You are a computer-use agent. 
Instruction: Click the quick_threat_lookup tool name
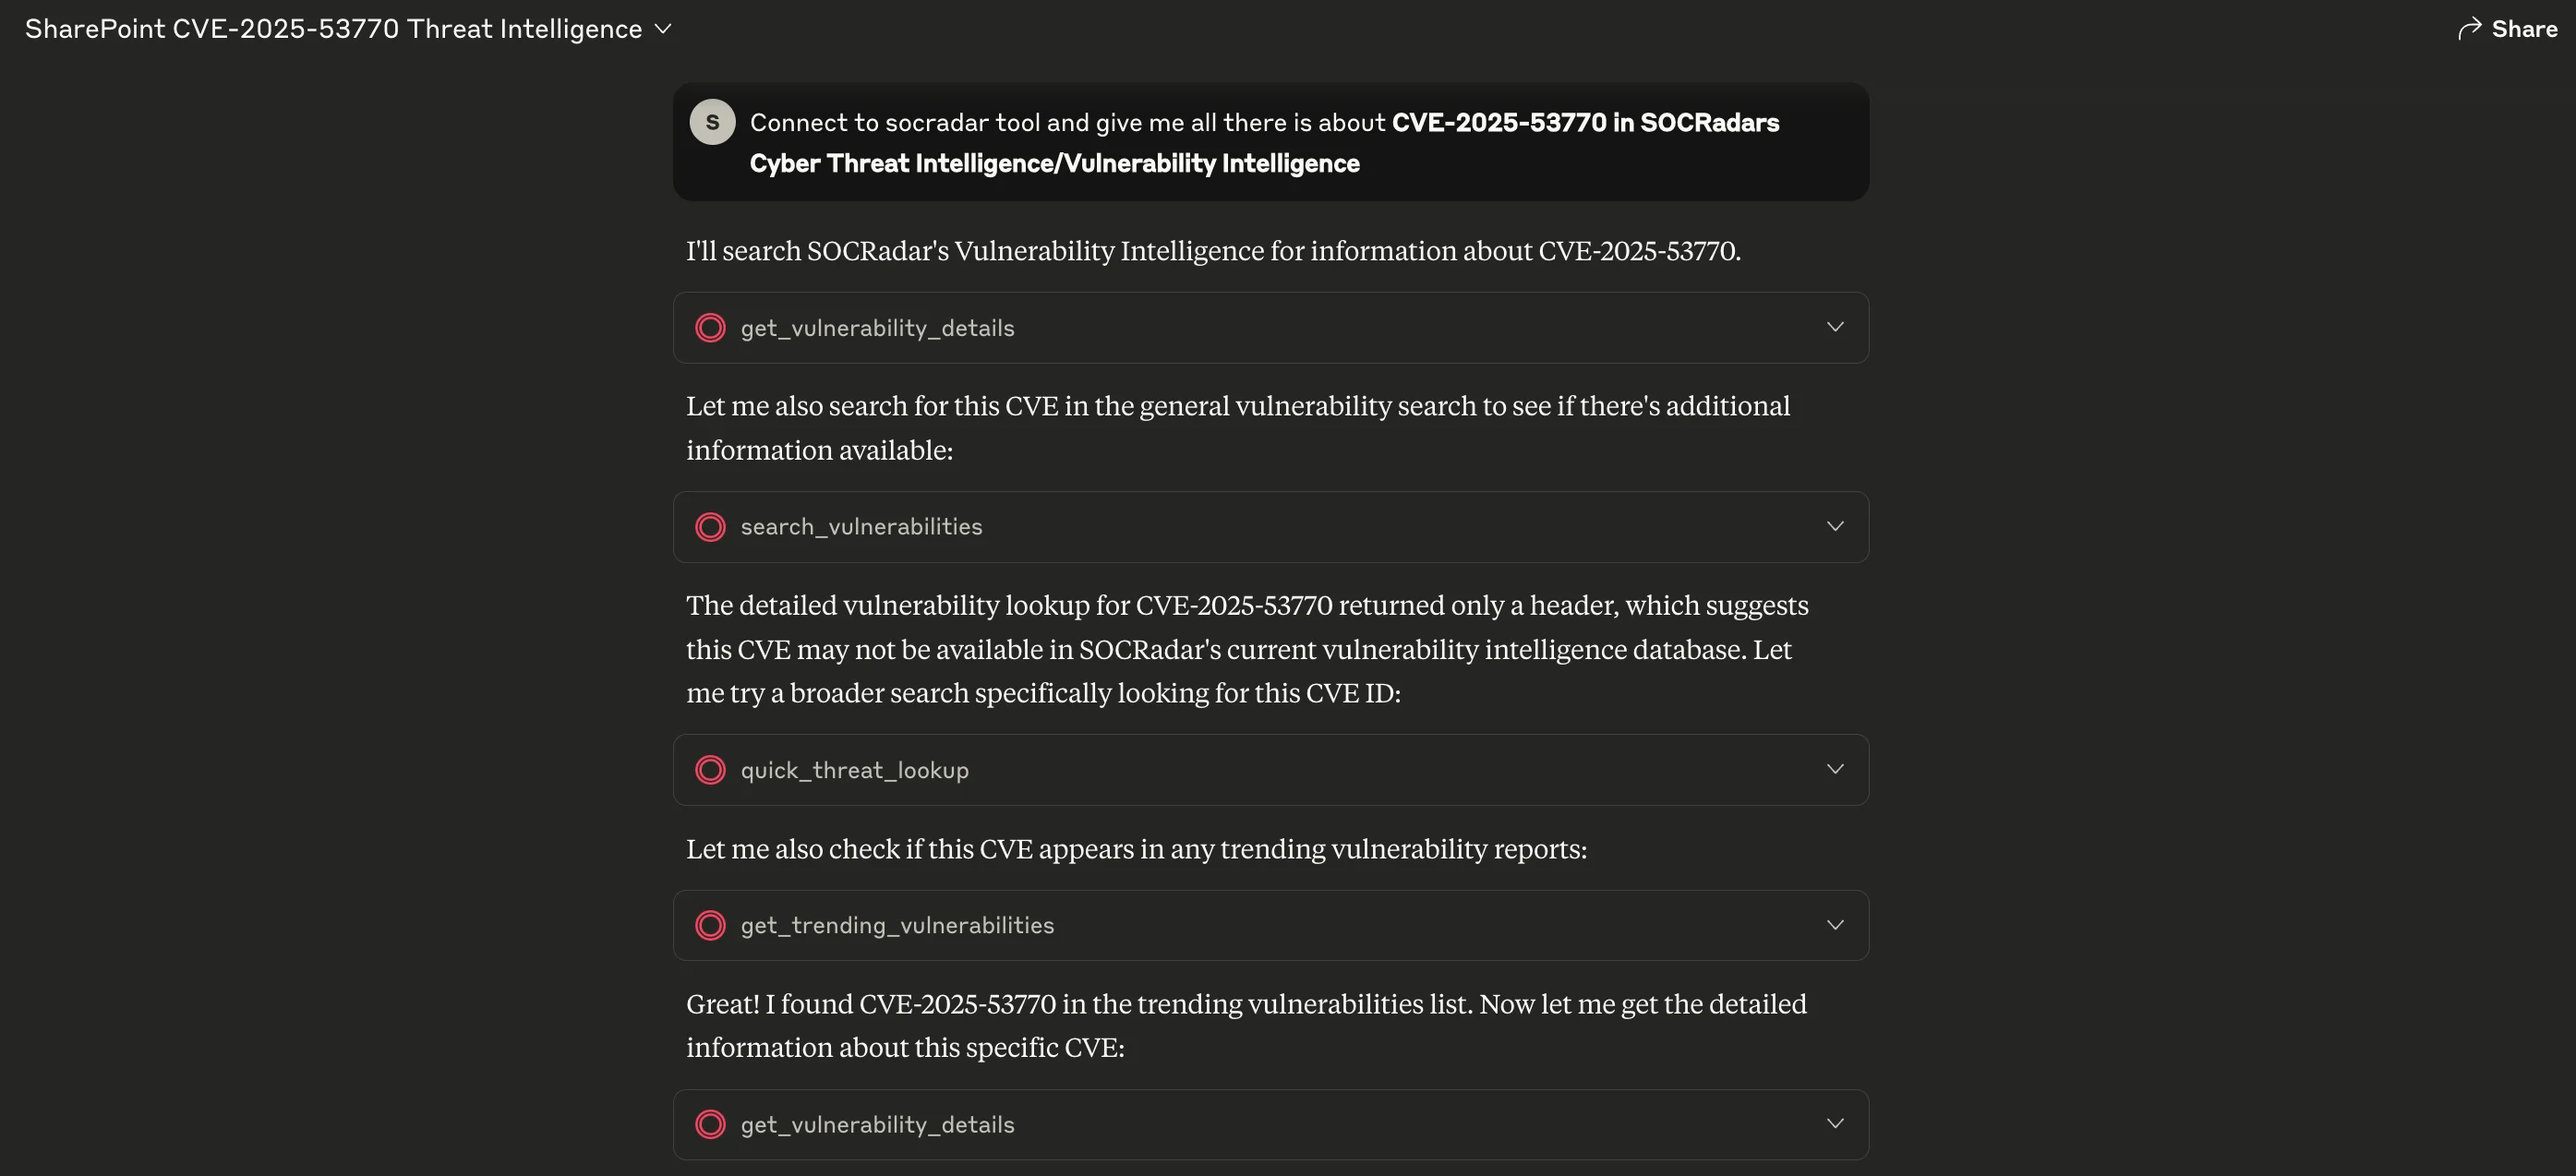pos(854,770)
